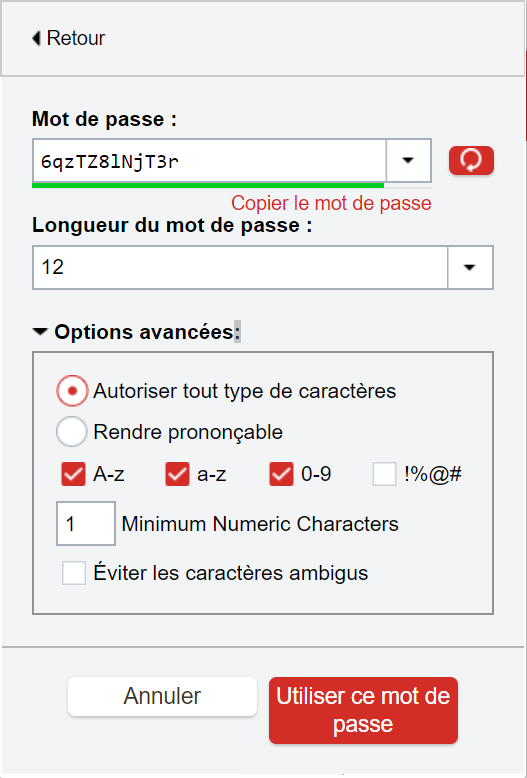Click the Annuler button

[x=162, y=697]
